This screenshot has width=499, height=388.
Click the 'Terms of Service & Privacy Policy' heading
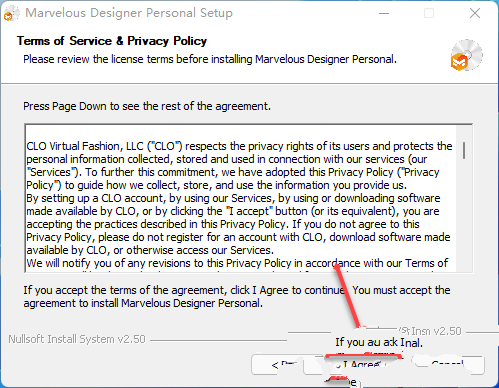(112, 41)
